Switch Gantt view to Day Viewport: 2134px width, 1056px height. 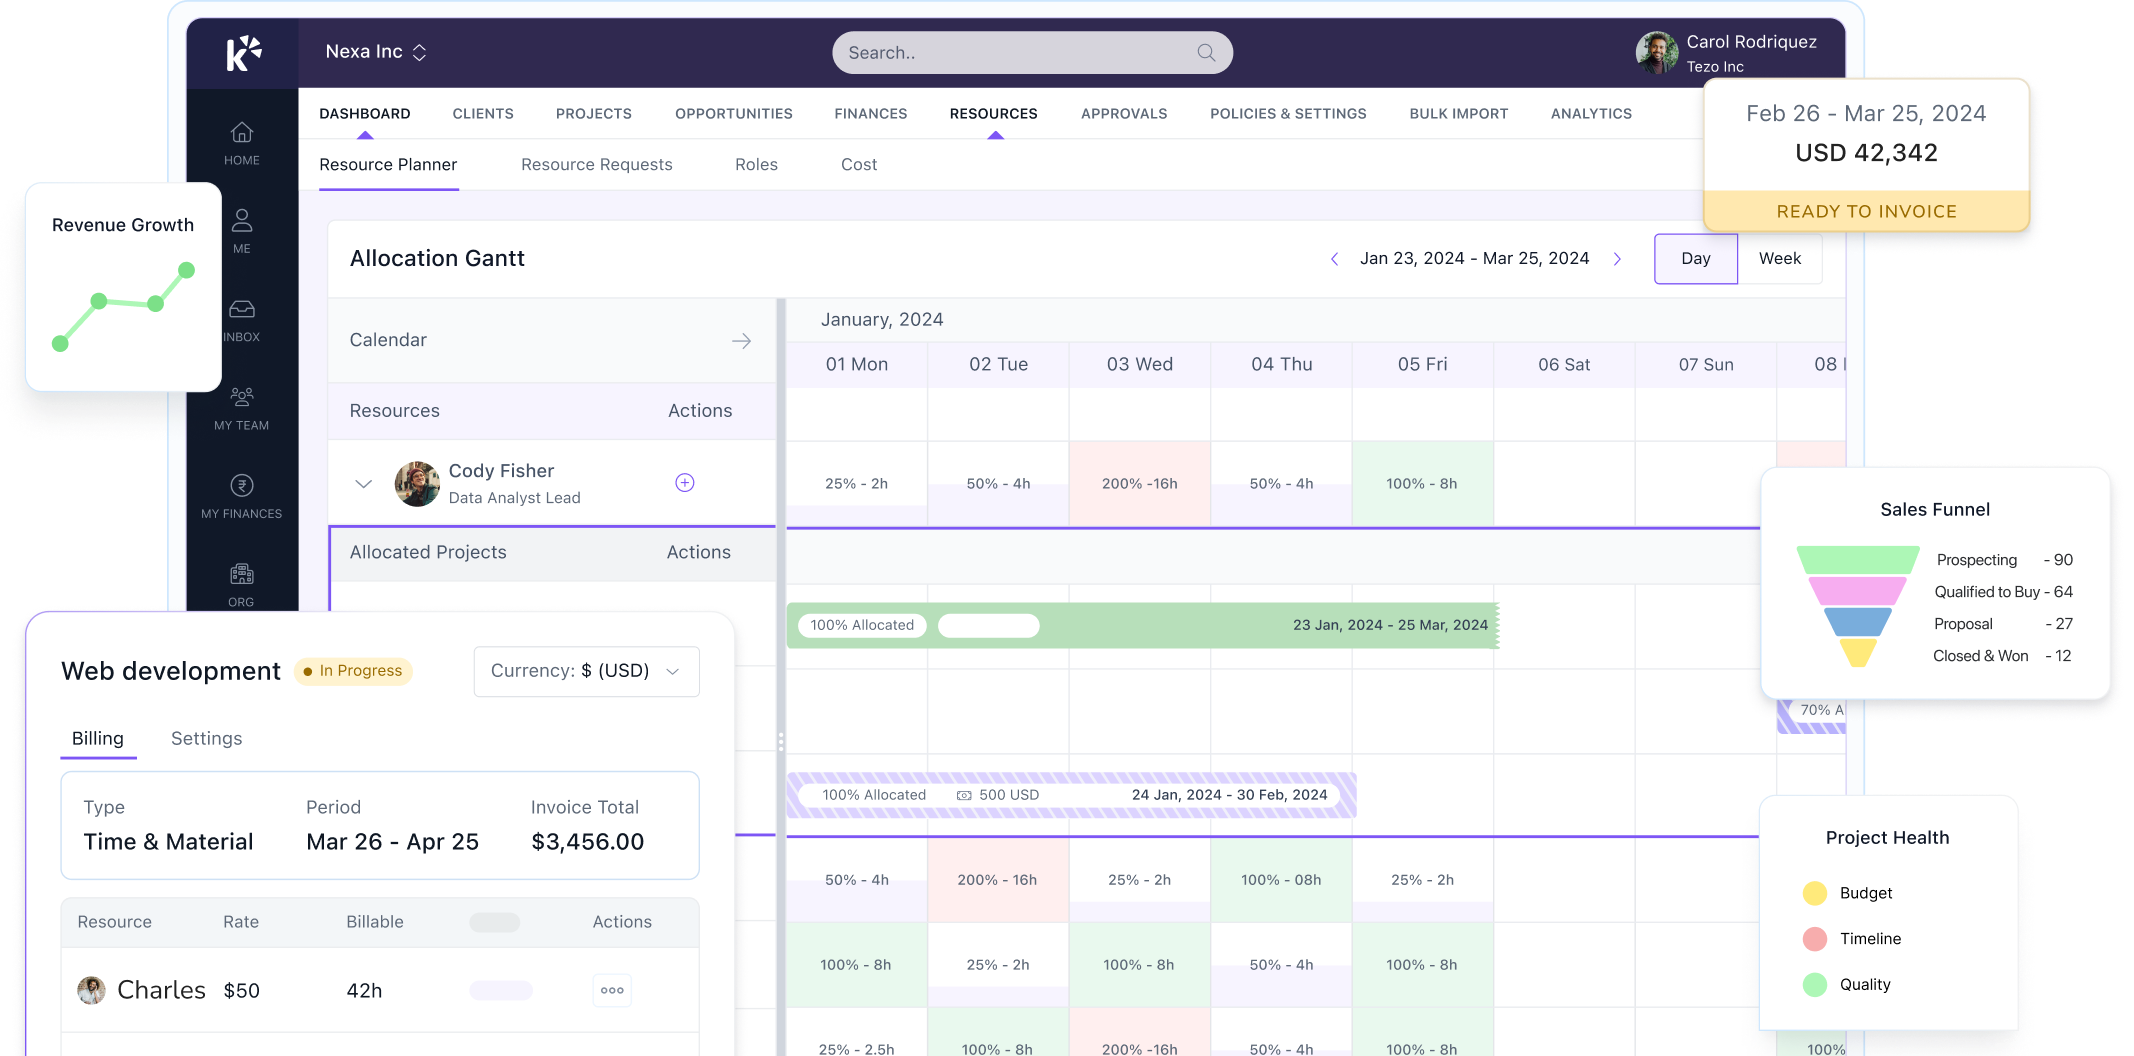click(x=1696, y=259)
